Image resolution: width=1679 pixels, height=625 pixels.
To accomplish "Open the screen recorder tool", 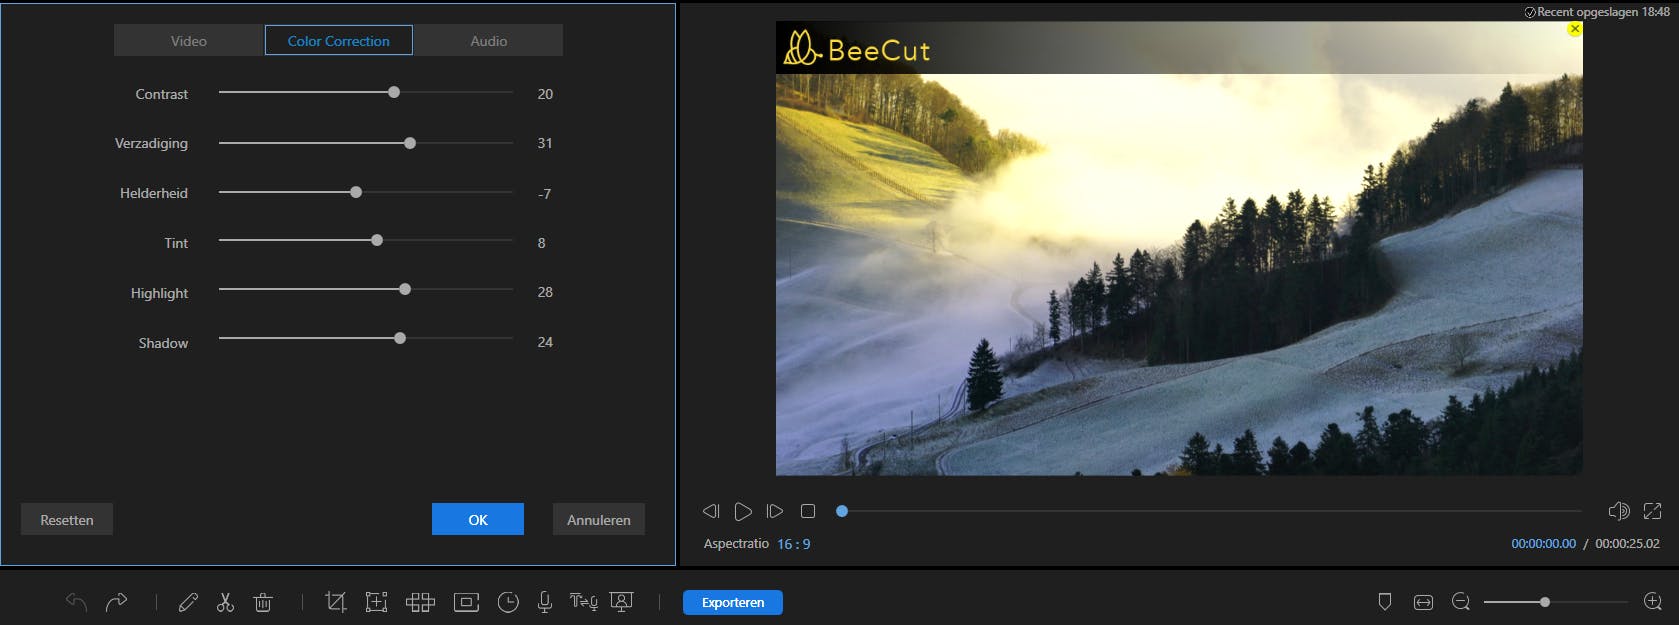I will click(622, 602).
